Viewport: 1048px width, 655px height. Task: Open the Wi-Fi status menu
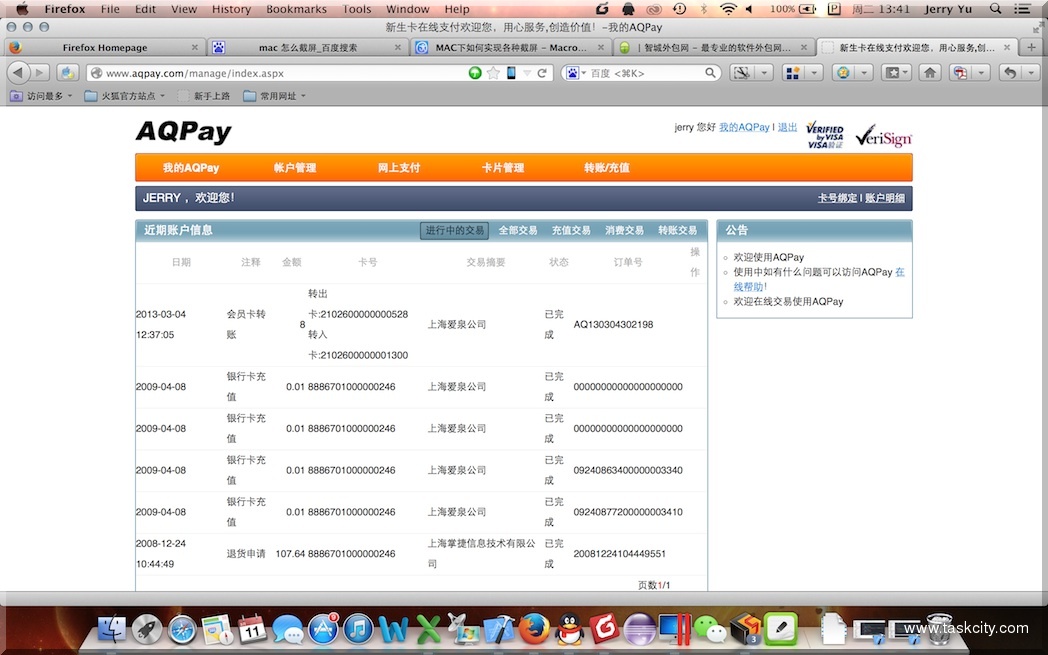pyautogui.click(x=728, y=9)
